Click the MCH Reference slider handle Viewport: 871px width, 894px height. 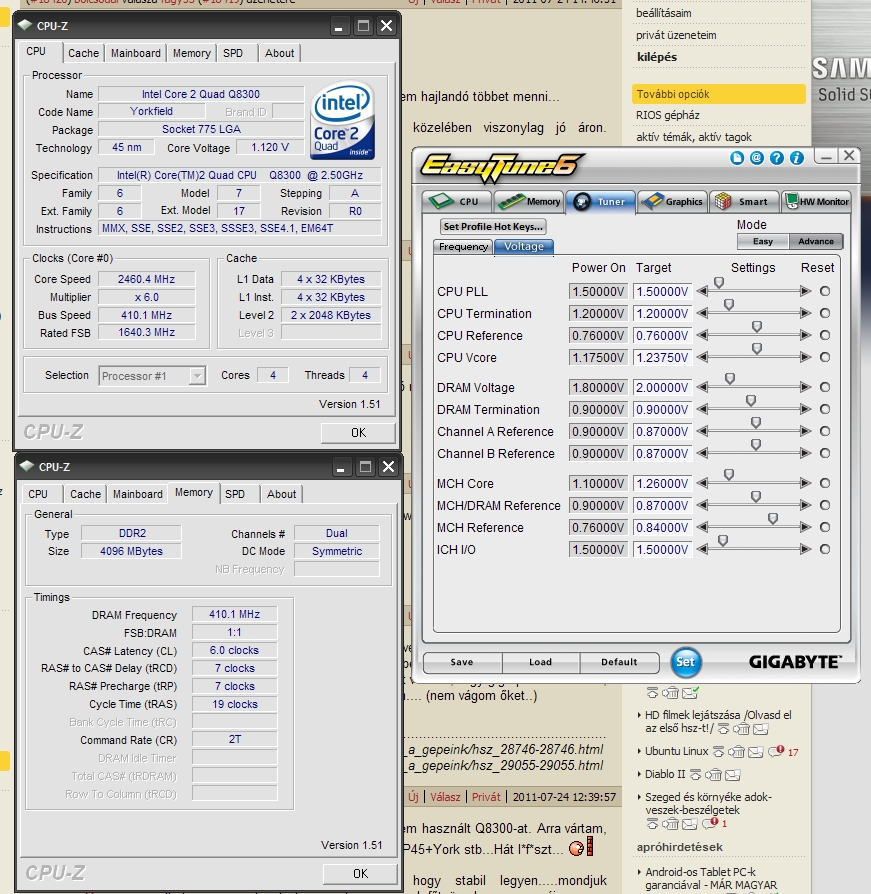click(x=772, y=518)
